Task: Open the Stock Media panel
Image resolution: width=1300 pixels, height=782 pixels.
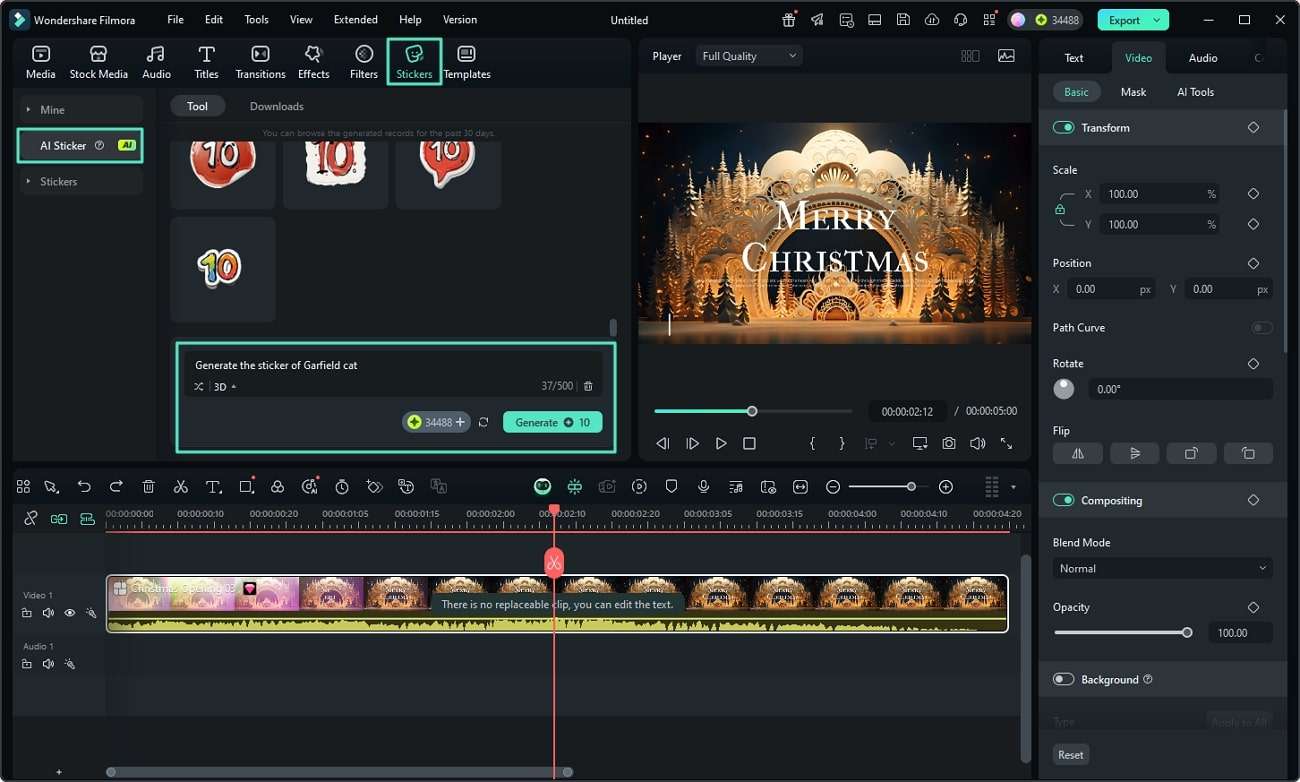Action: 98,62
